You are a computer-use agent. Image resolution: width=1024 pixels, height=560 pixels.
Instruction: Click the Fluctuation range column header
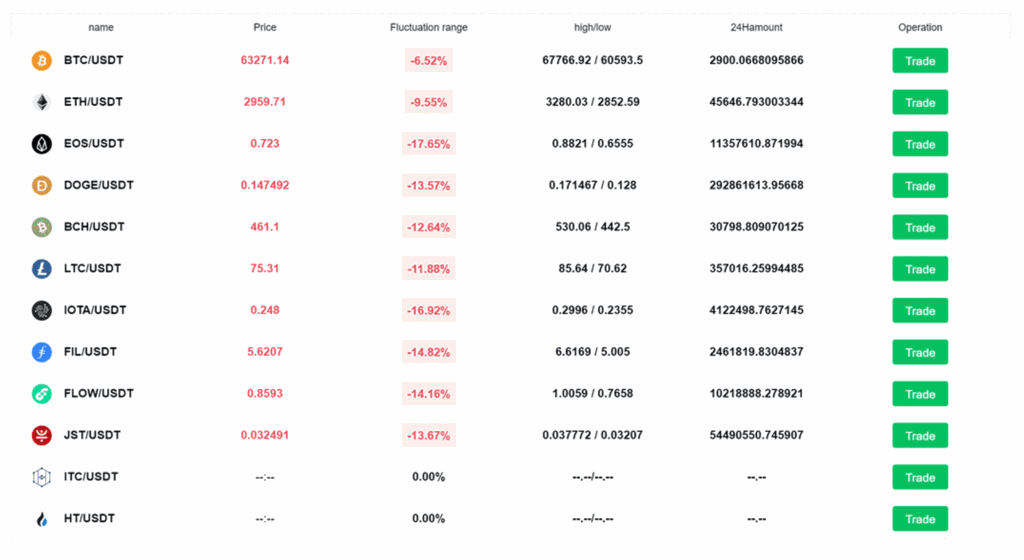click(428, 28)
